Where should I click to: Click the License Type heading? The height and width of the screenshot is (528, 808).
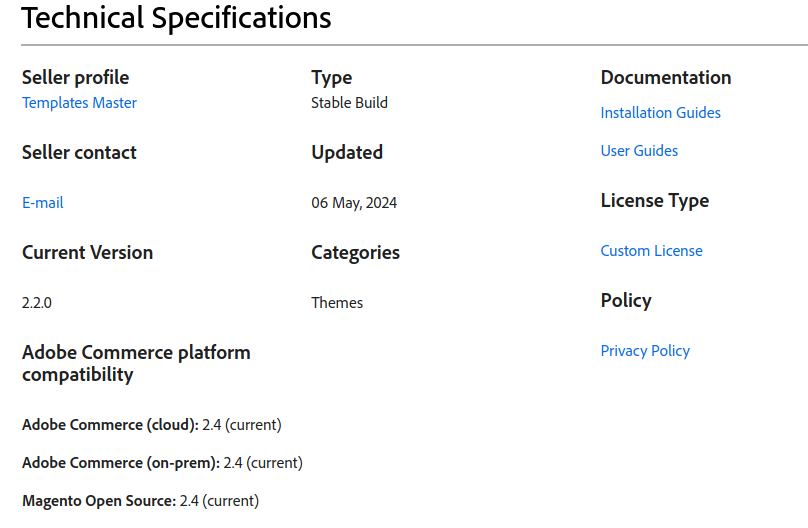[x=654, y=201]
